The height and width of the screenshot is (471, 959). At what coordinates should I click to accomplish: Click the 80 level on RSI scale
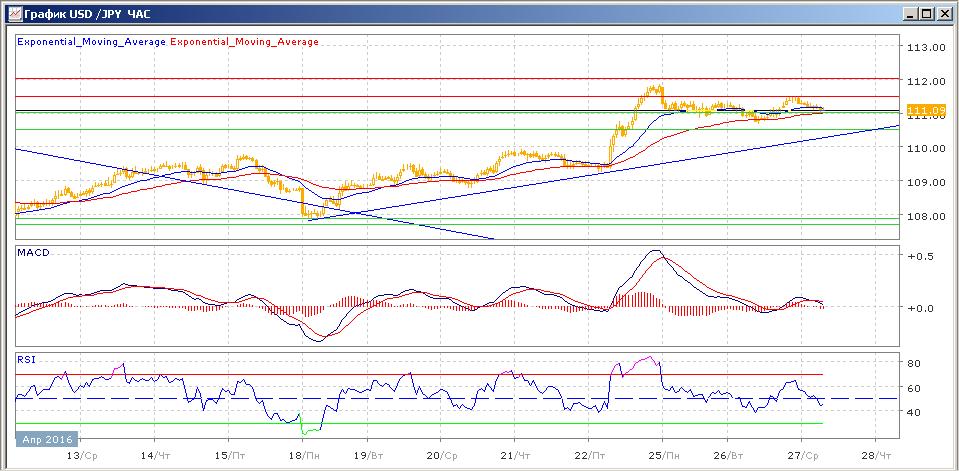[913, 363]
